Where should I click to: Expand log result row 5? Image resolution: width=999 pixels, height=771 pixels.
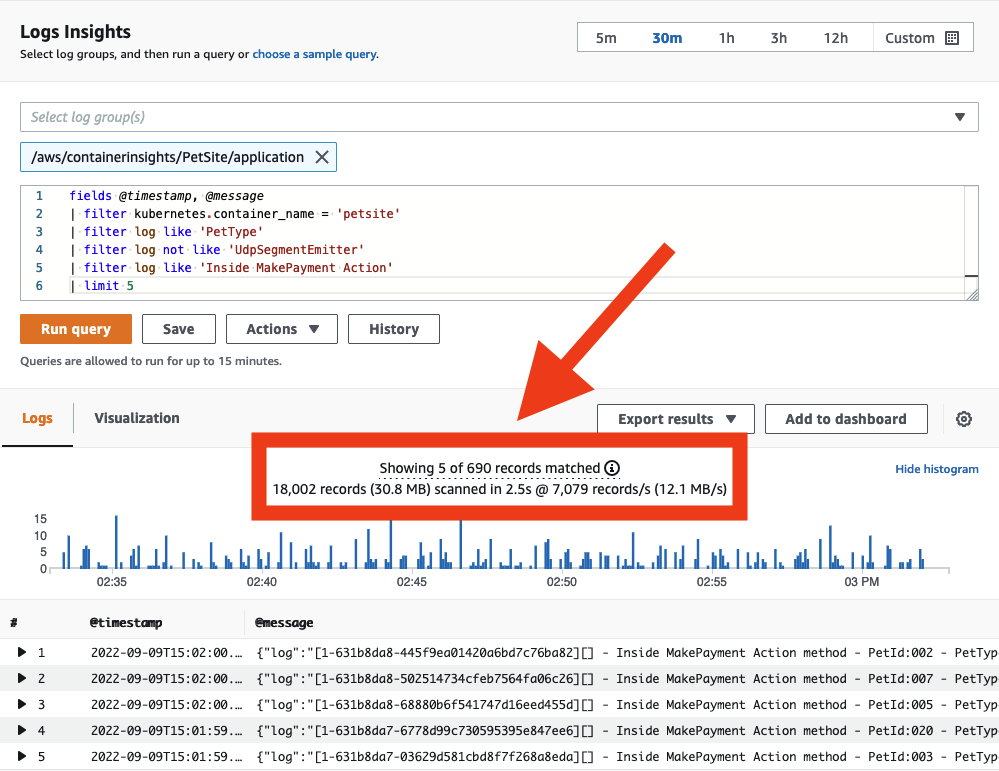(x=22, y=756)
